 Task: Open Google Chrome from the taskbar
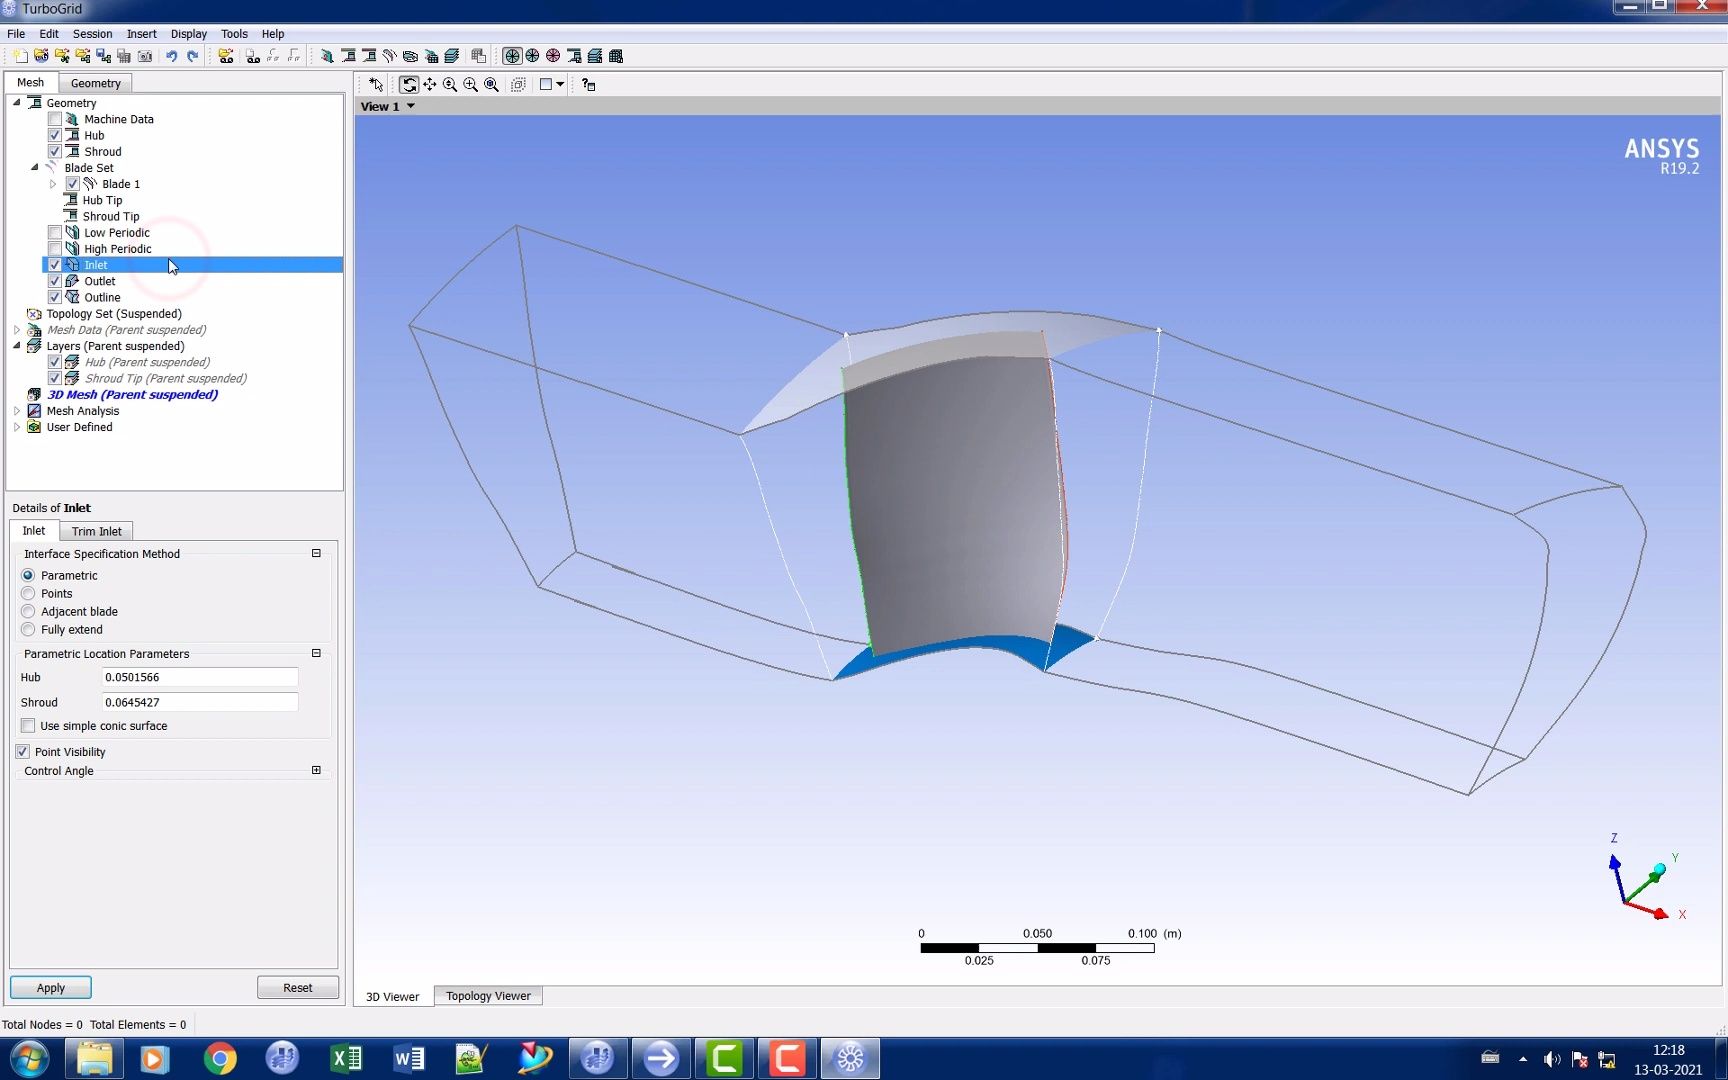coord(220,1058)
